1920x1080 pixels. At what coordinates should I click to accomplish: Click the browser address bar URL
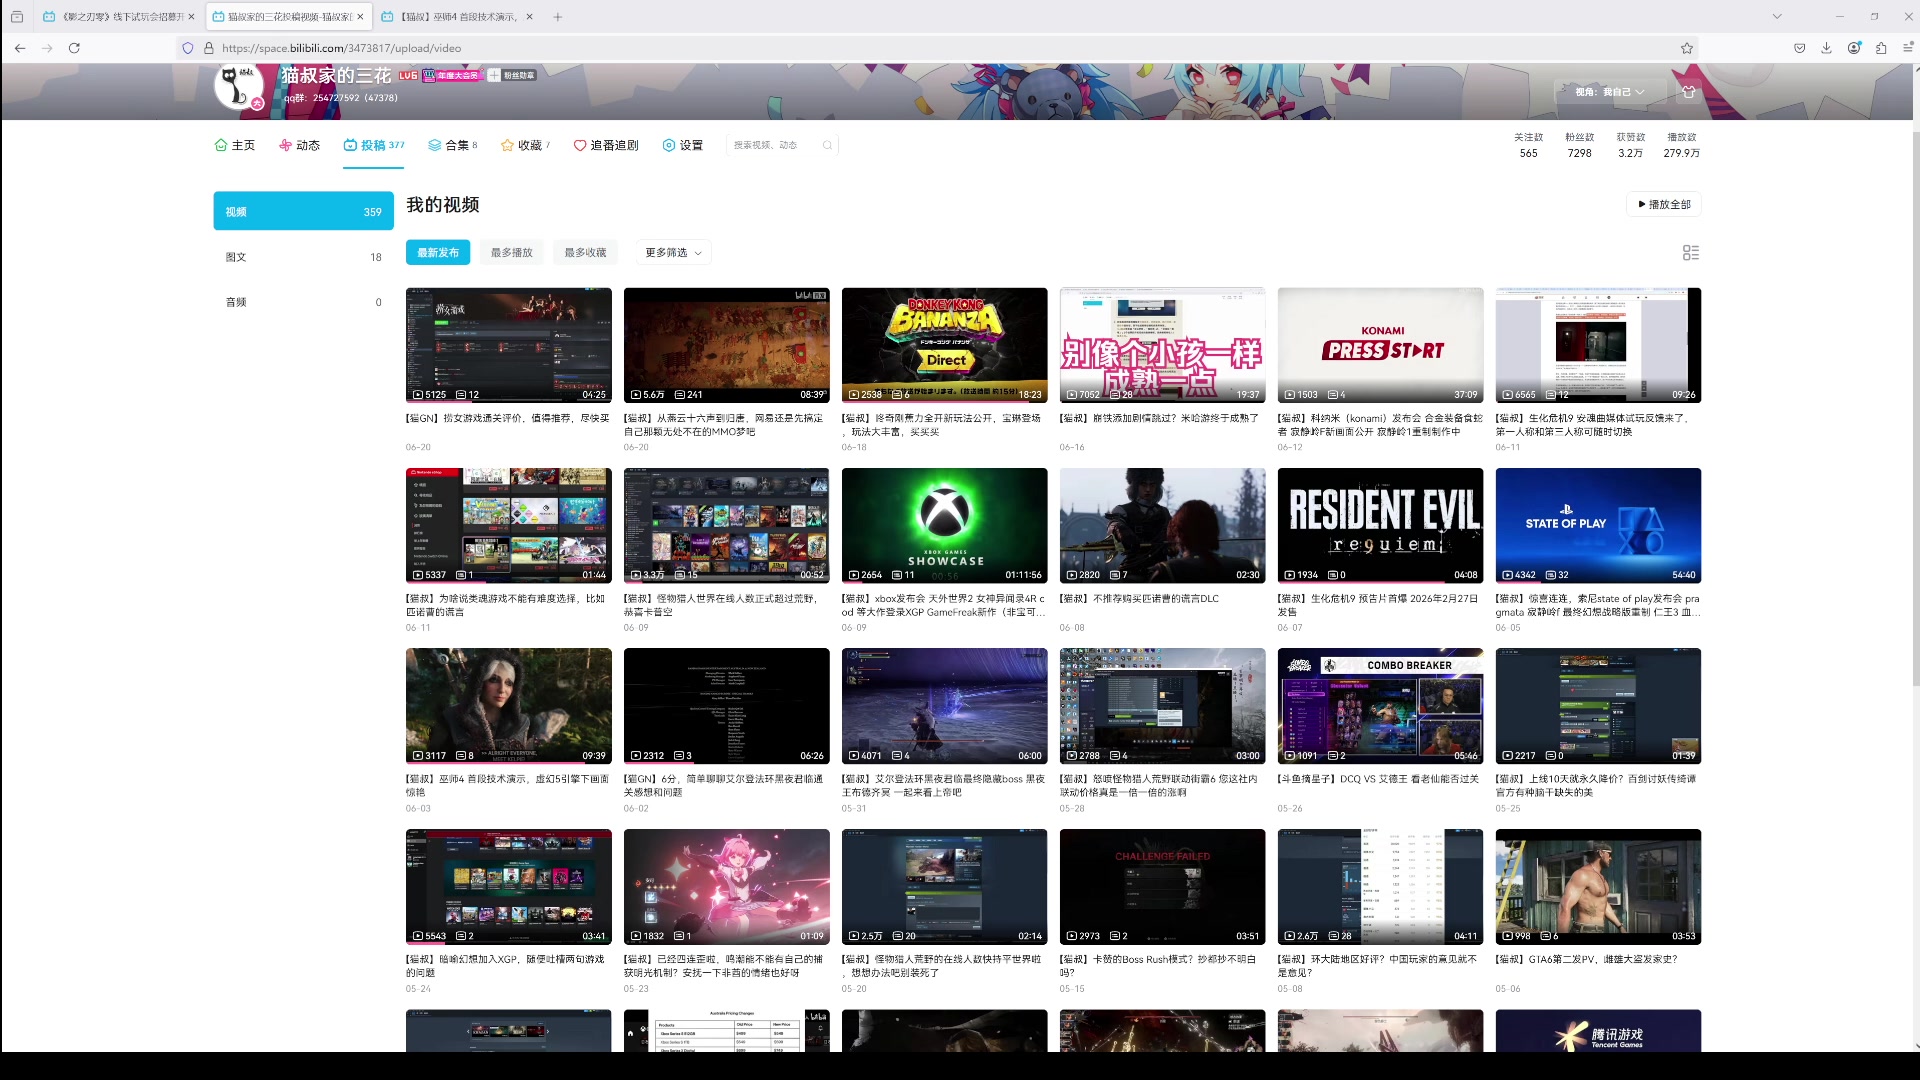341,48
